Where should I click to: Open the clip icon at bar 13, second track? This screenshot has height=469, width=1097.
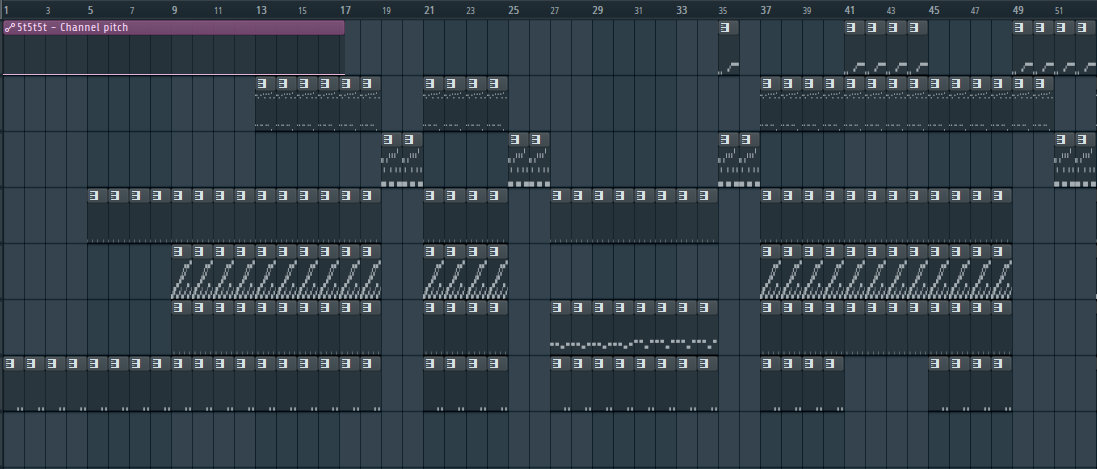pos(262,84)
